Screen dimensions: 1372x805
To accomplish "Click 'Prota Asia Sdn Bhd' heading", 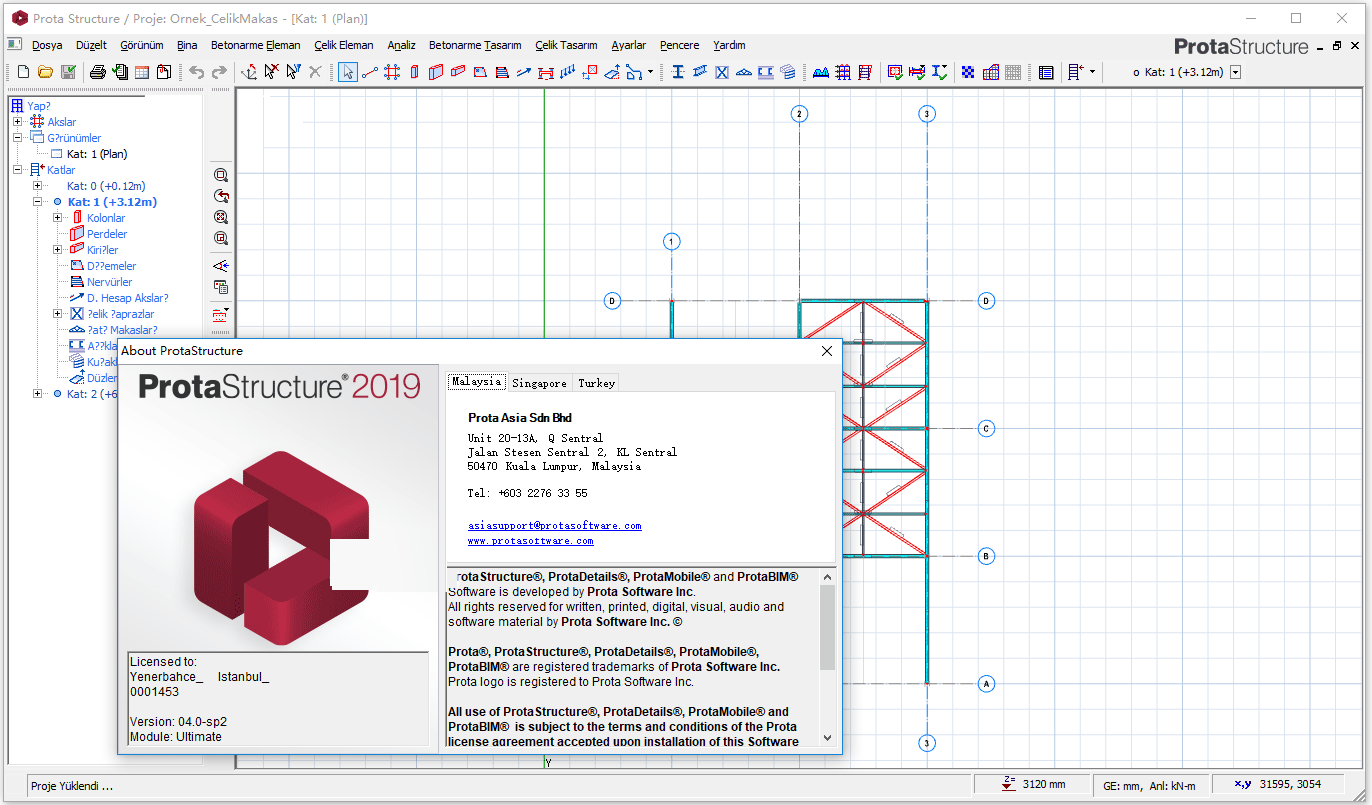I will [520, 418].
